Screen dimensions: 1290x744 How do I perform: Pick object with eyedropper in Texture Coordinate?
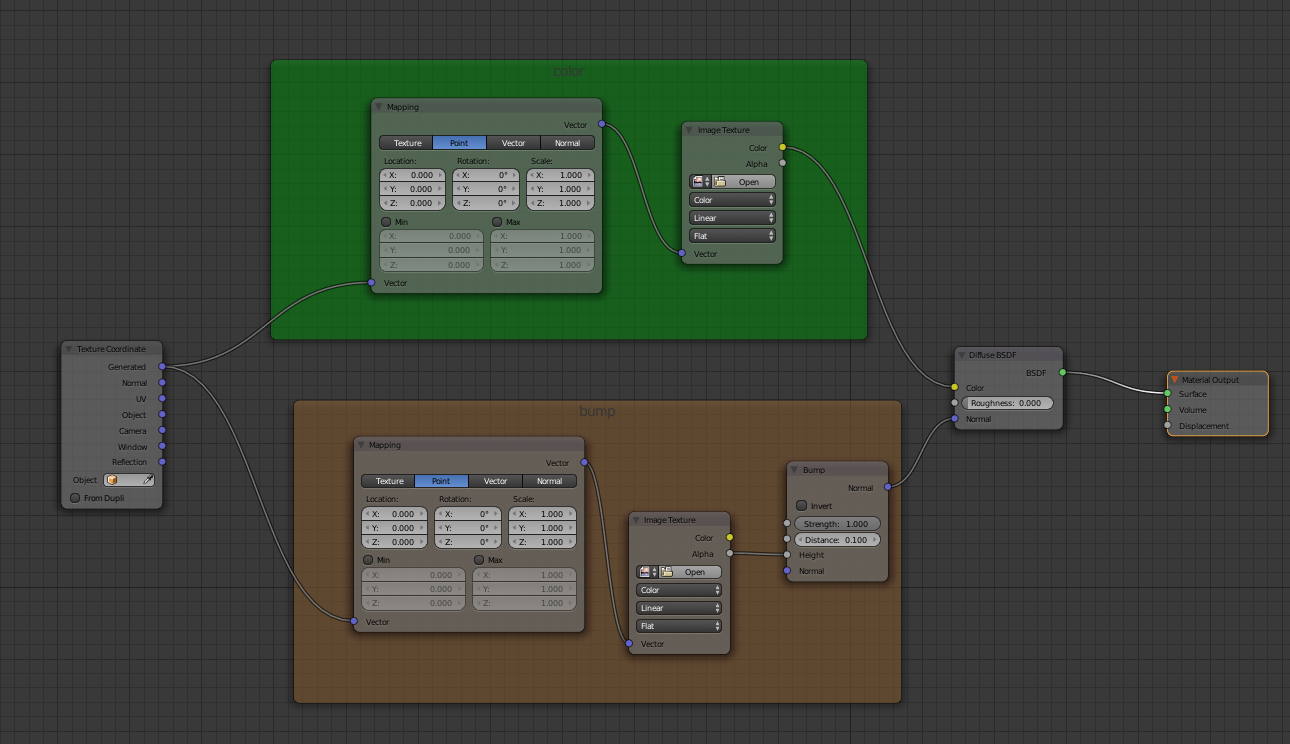[x=148, y=480]
